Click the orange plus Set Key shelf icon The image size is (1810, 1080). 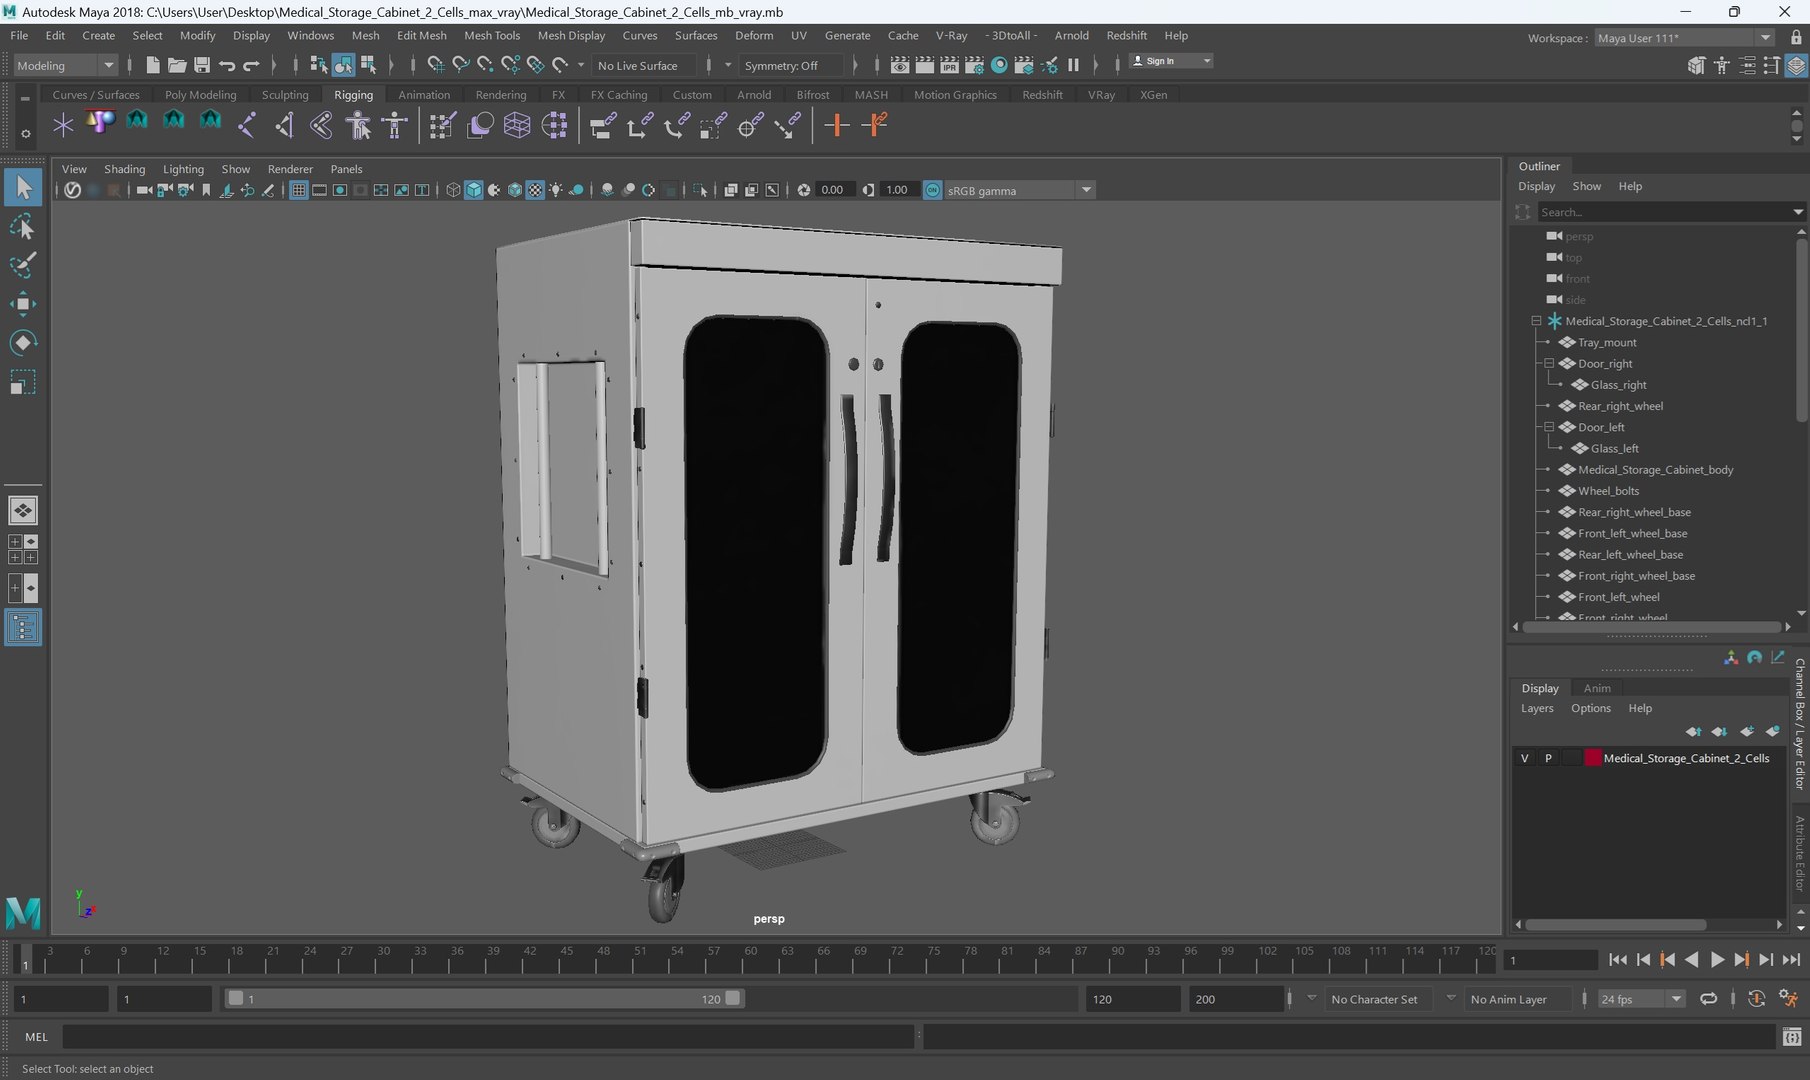coord(837,125)
